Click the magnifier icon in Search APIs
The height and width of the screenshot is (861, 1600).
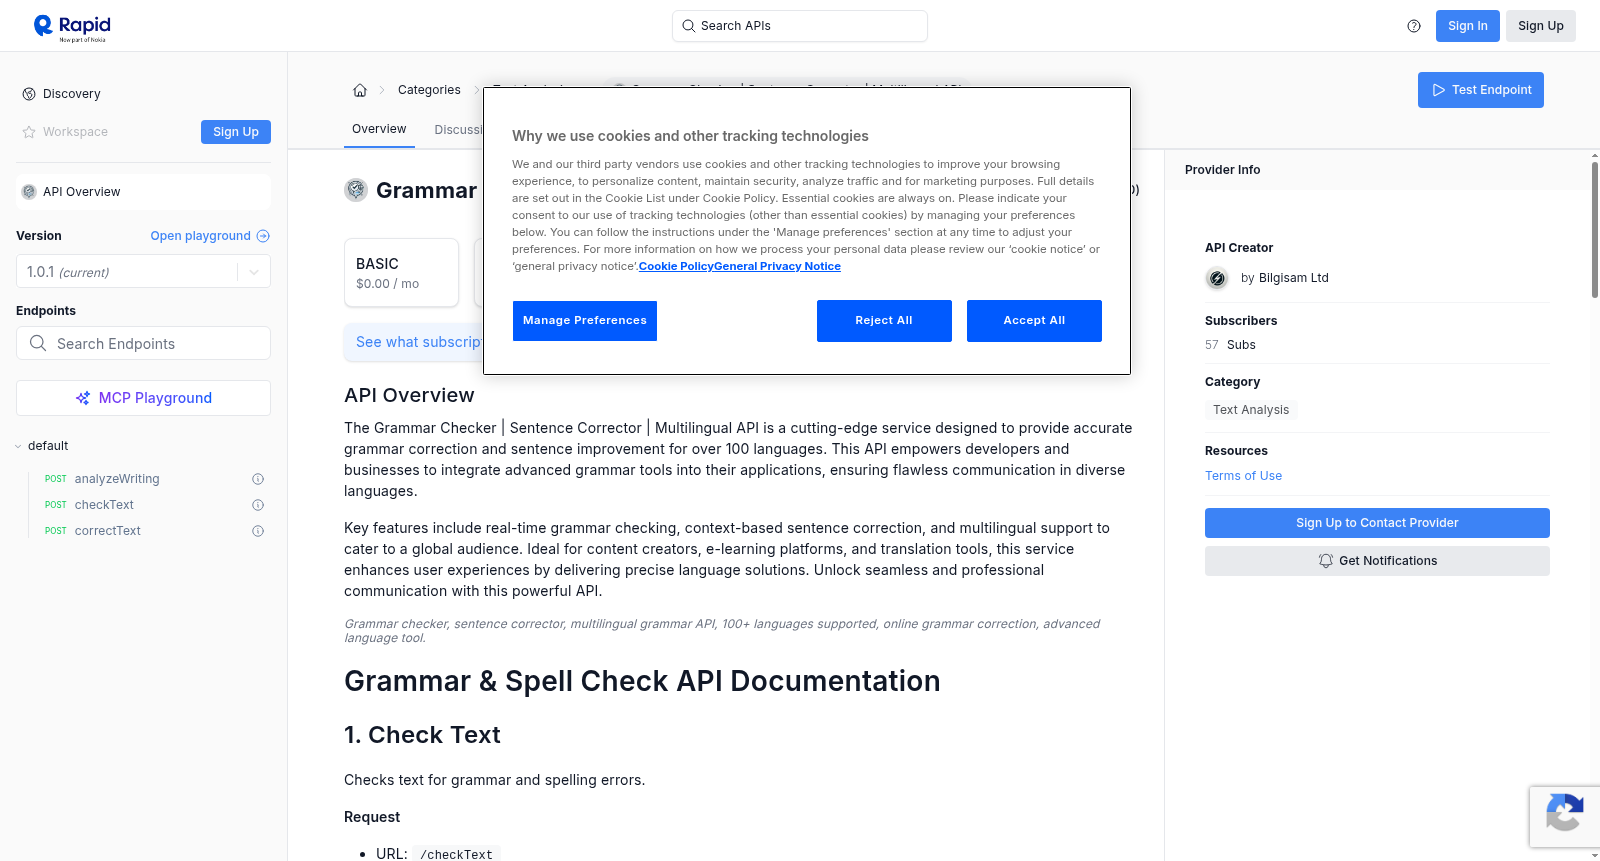pos(689,26)
